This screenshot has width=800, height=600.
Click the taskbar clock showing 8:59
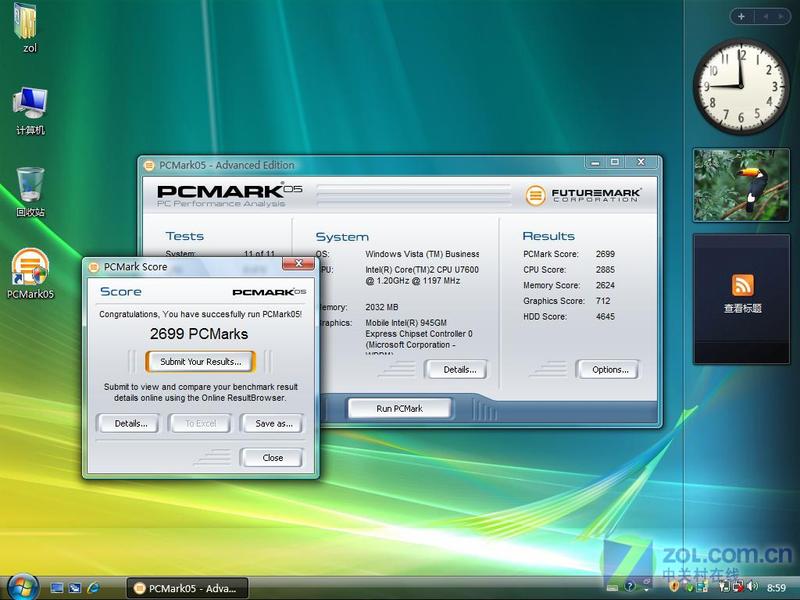tap(776, 588)
